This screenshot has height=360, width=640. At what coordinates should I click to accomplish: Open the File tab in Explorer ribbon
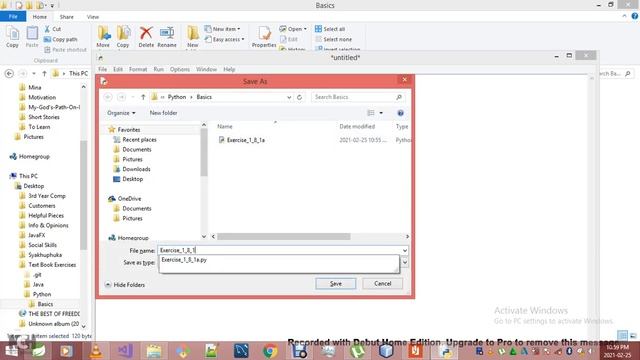[x=13, y=17]
